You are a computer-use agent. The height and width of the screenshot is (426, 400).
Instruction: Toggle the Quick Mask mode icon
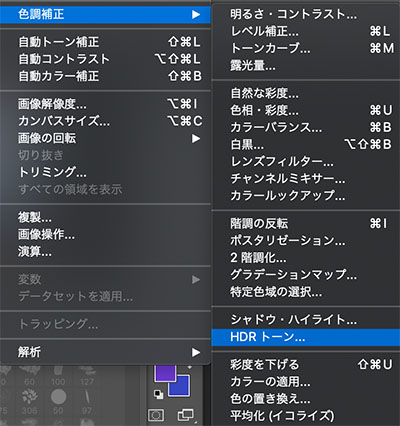click(x=156, y=415)
